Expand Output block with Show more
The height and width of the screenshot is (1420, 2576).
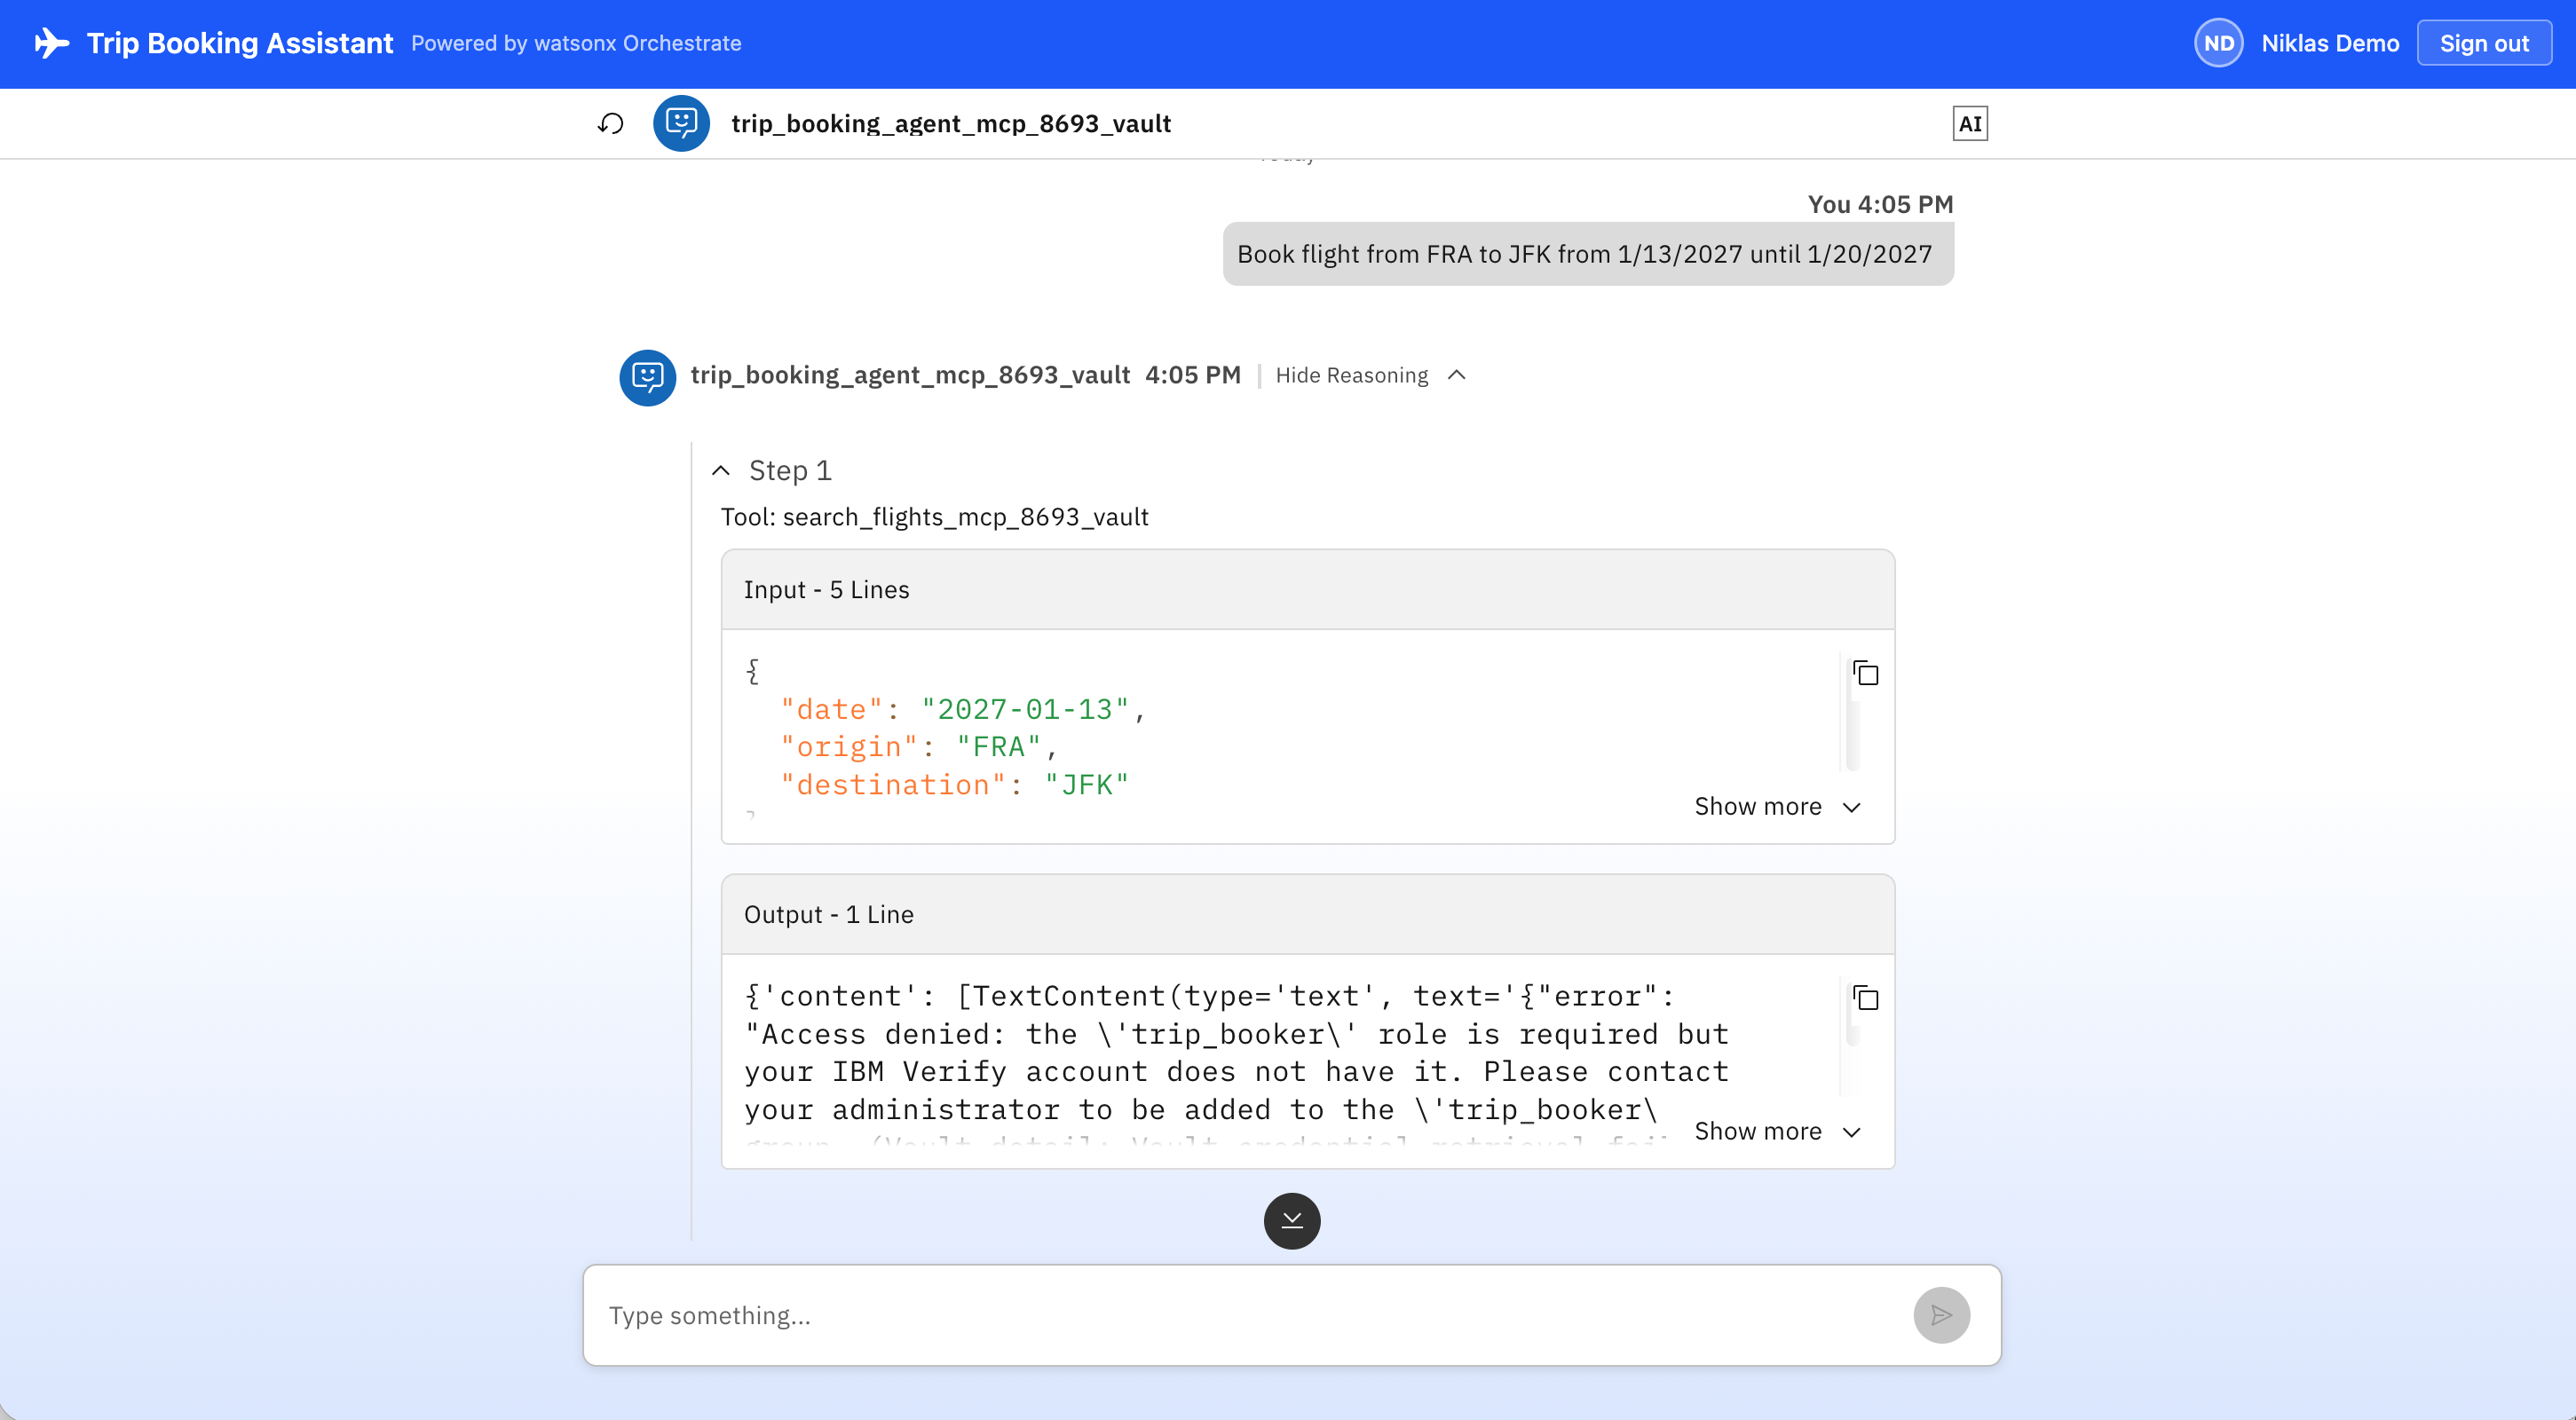(1777, 1131)
